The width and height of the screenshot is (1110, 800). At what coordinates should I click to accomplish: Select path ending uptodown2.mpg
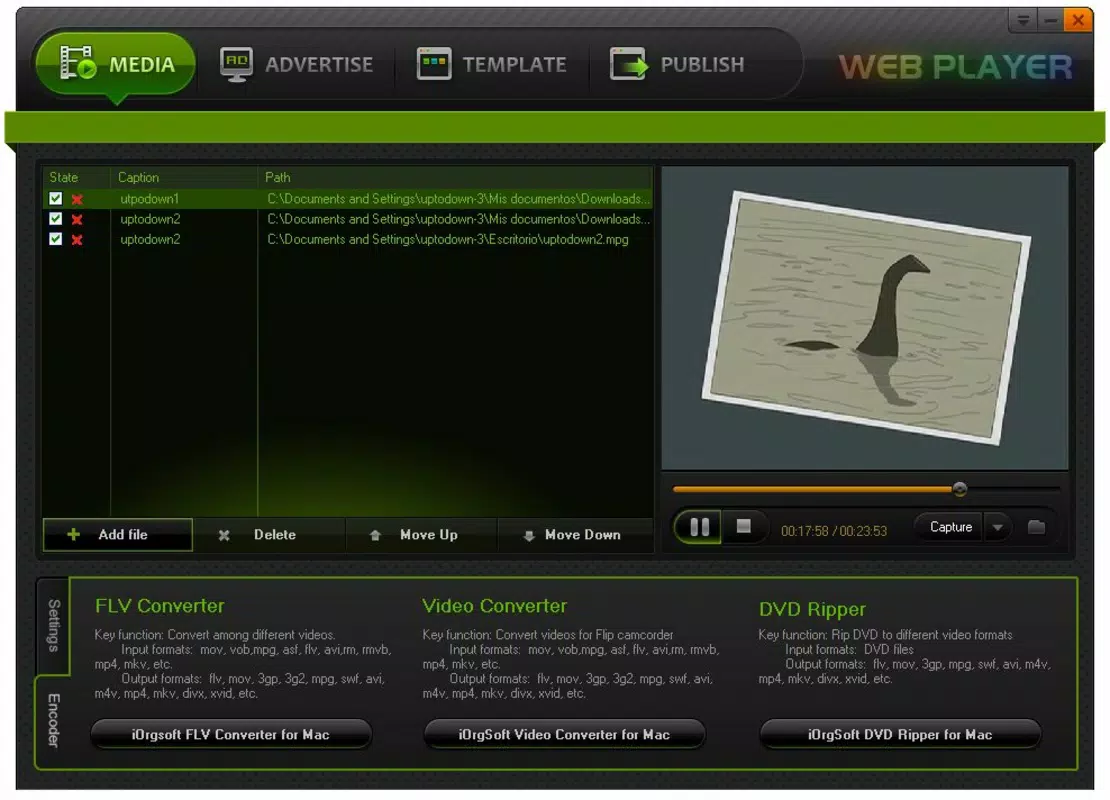pos(447,239)
